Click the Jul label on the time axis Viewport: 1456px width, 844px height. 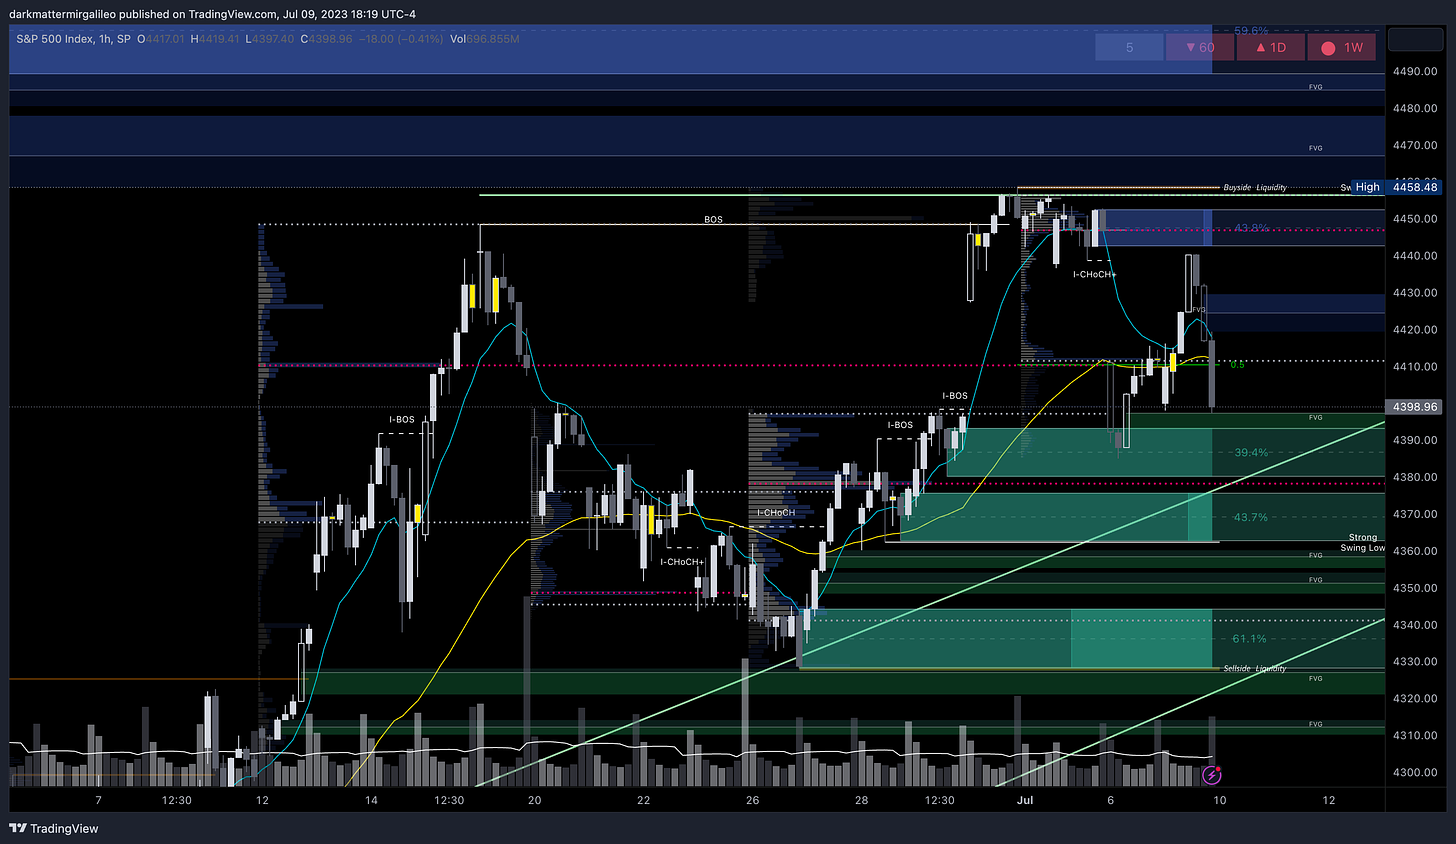click(1025, 800)
